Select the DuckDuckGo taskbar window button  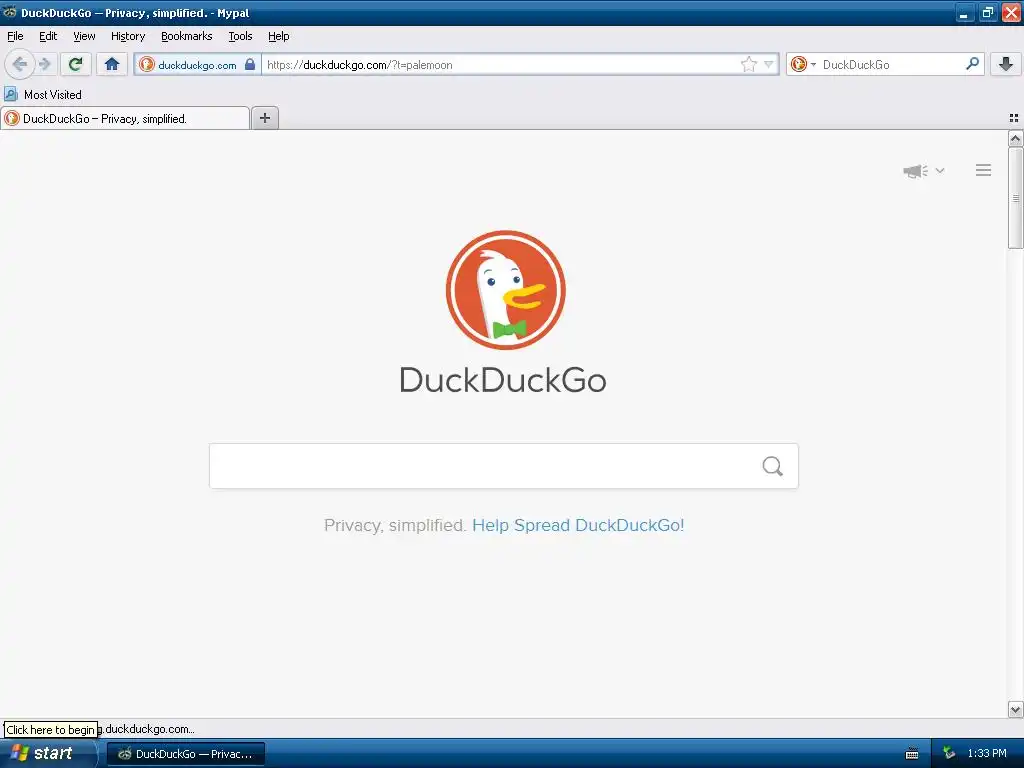click(185, 754)
